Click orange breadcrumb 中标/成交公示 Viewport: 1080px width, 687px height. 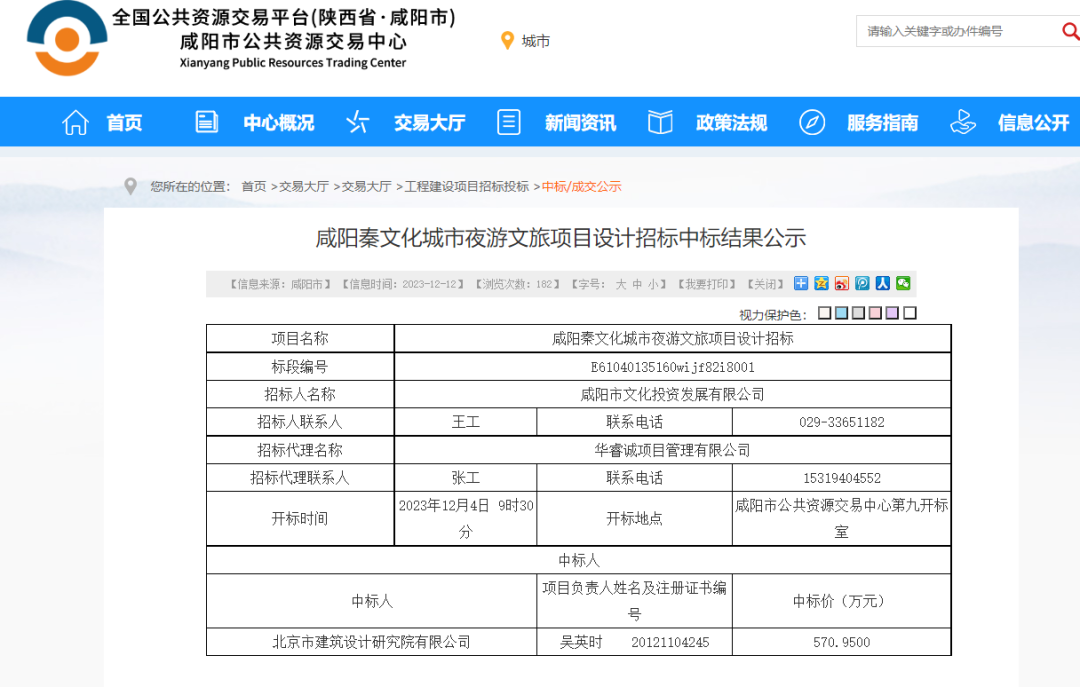tap(581, 186)
